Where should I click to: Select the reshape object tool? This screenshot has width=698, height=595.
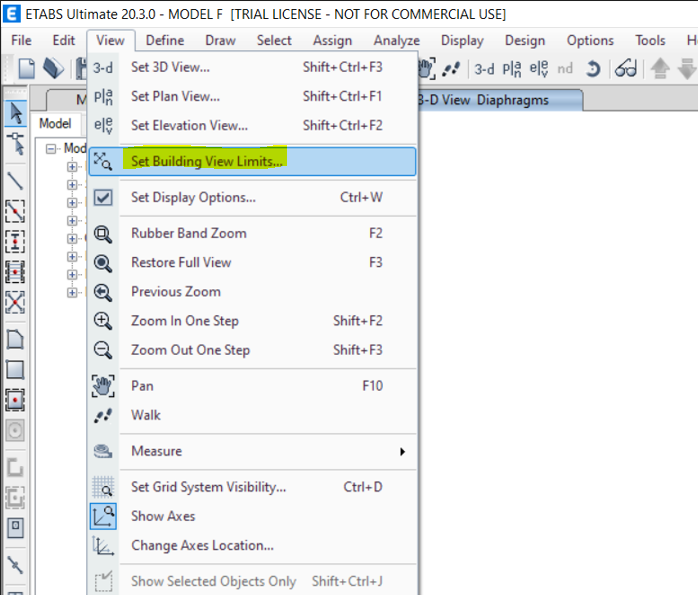pyautogui.click(x=16, y=144)
